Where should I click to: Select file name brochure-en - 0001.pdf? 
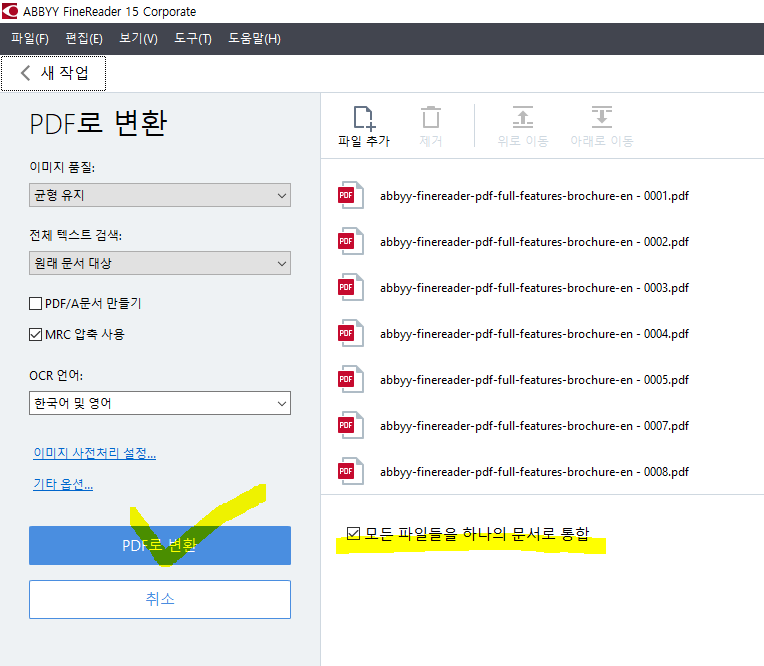point(535,196)
